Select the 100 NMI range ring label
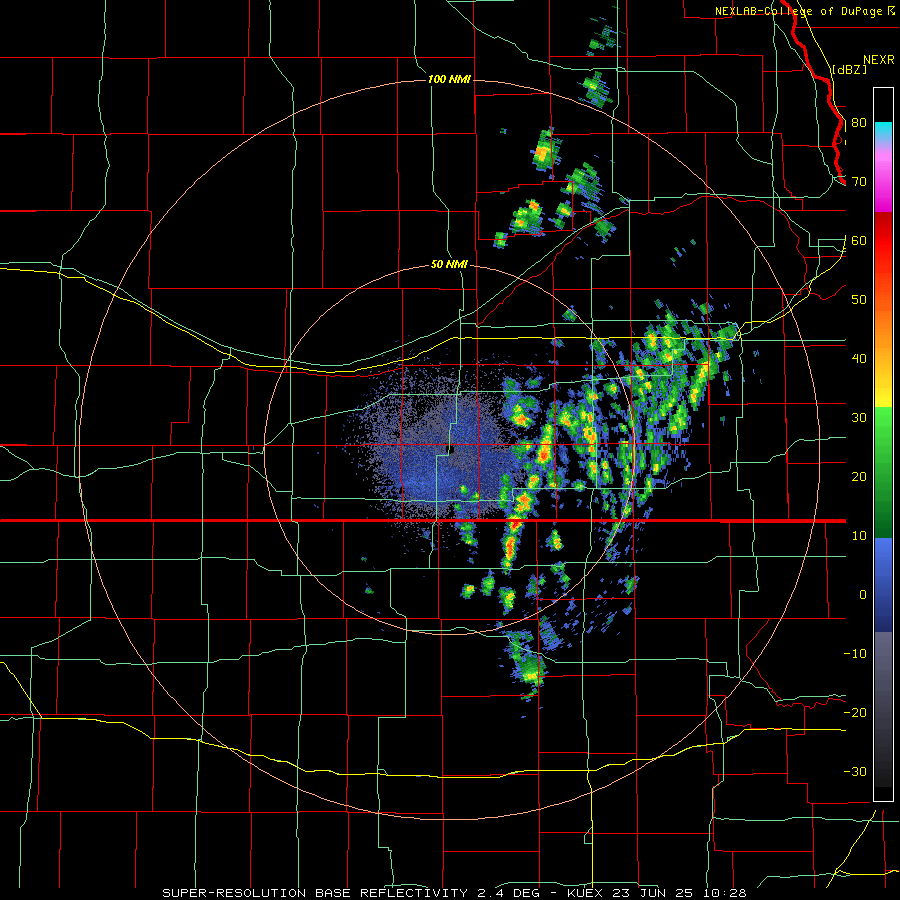 click(x=449, y=79)
